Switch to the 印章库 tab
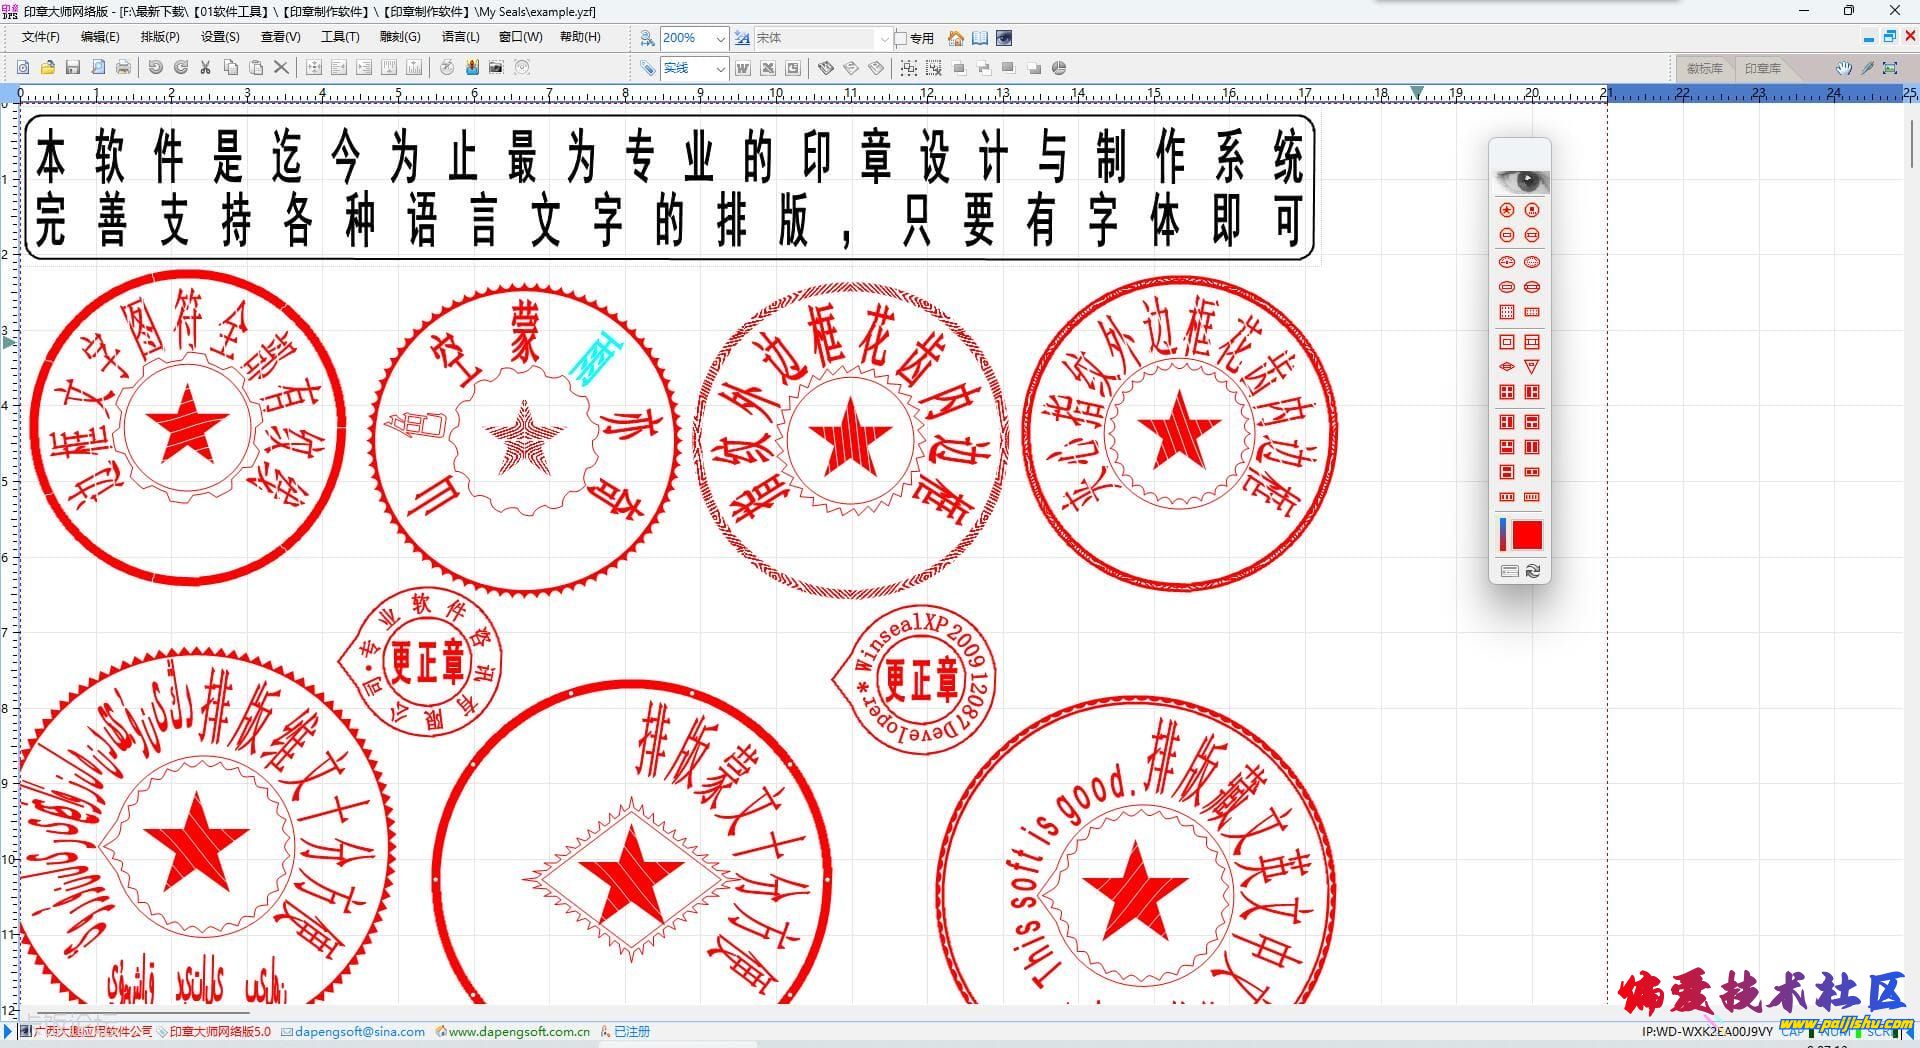Image resolution: width=1920 pixels, height=1048 pixels. click(1762, 68)
